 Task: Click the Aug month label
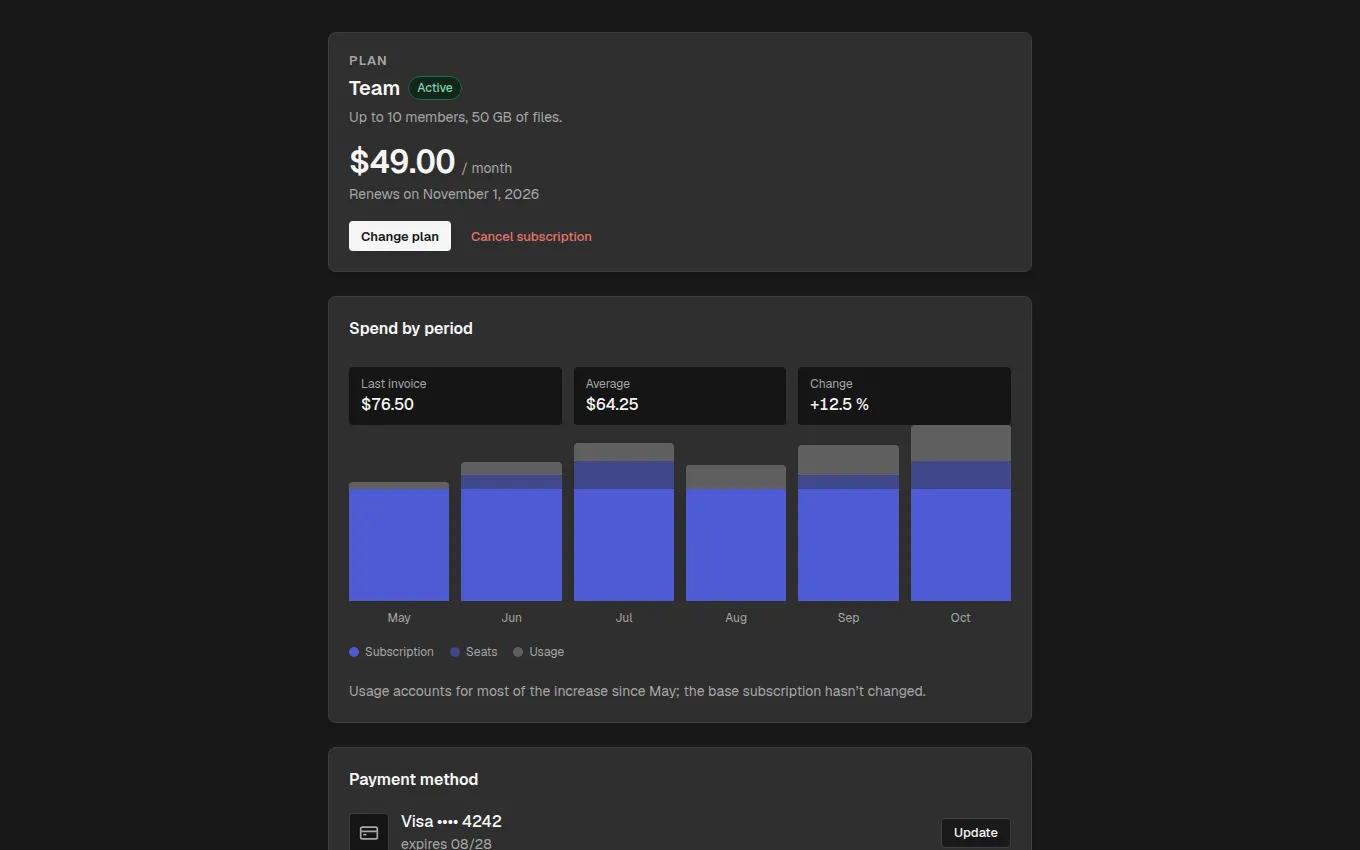coord(736,618)
